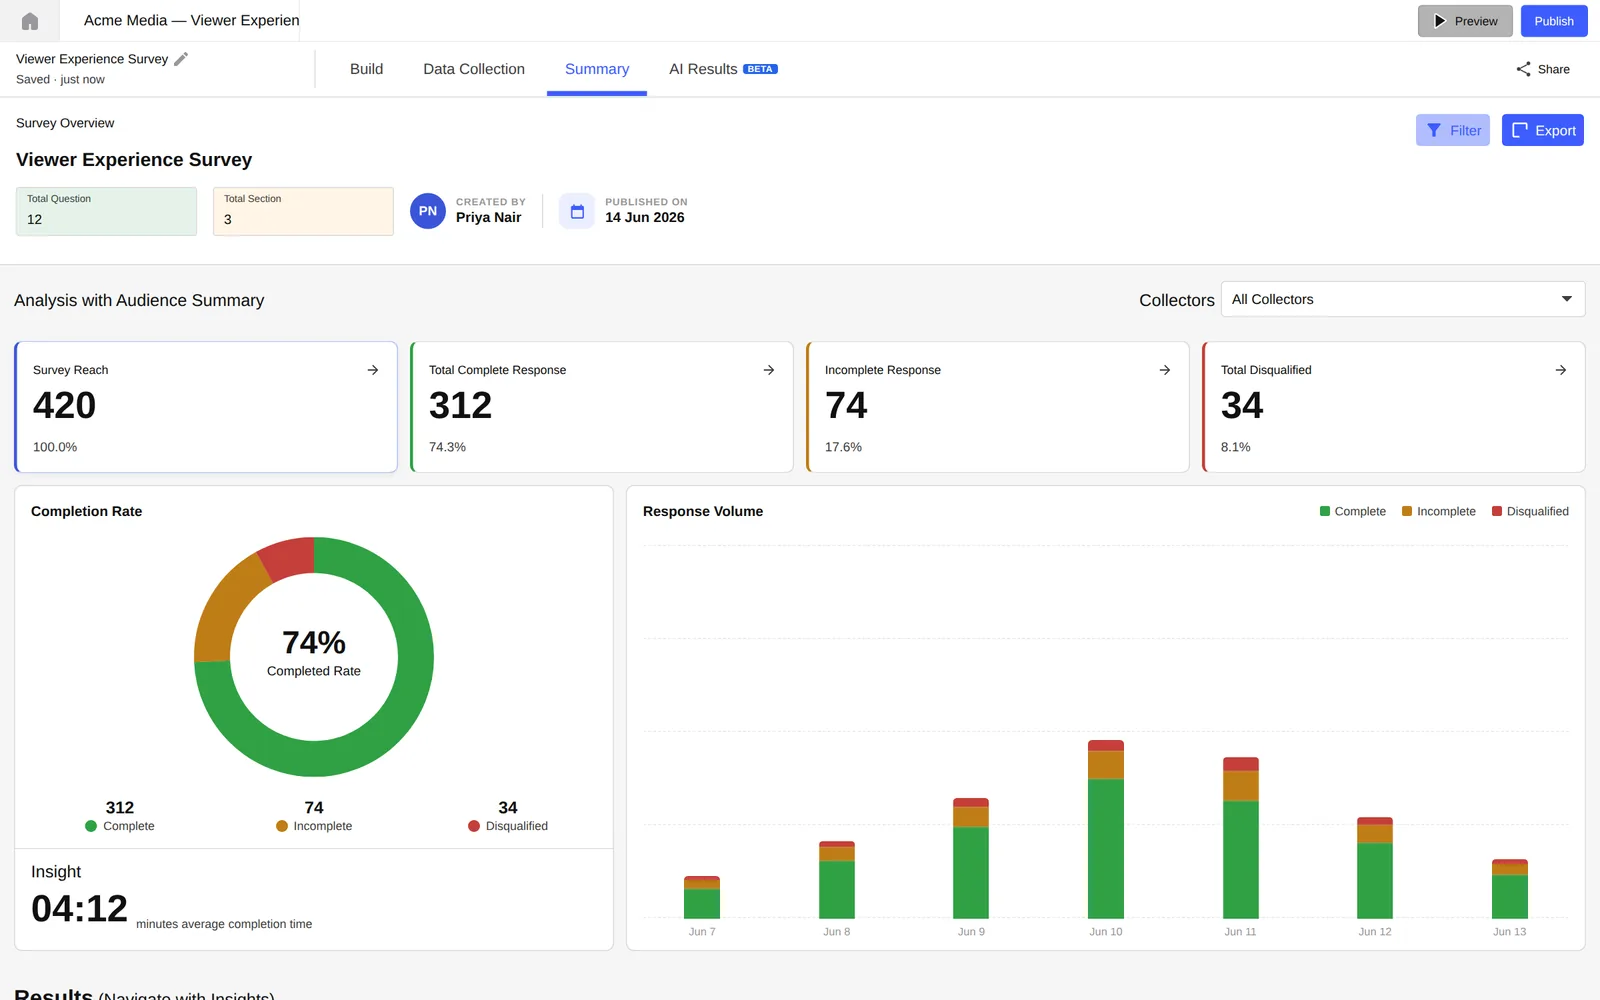This screenshot has height=1000, width=1600.
Task: Click red Disqualified dot under donut chart
Action: pyautogui.click(x=474, y=826)
